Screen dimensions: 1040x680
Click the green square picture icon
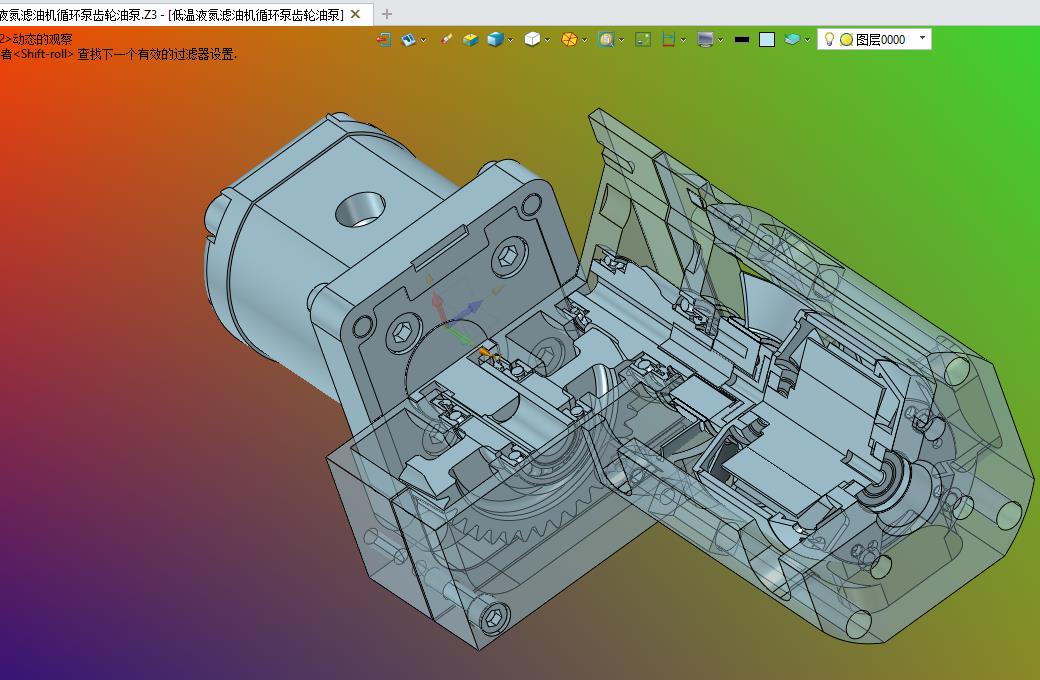643,40
